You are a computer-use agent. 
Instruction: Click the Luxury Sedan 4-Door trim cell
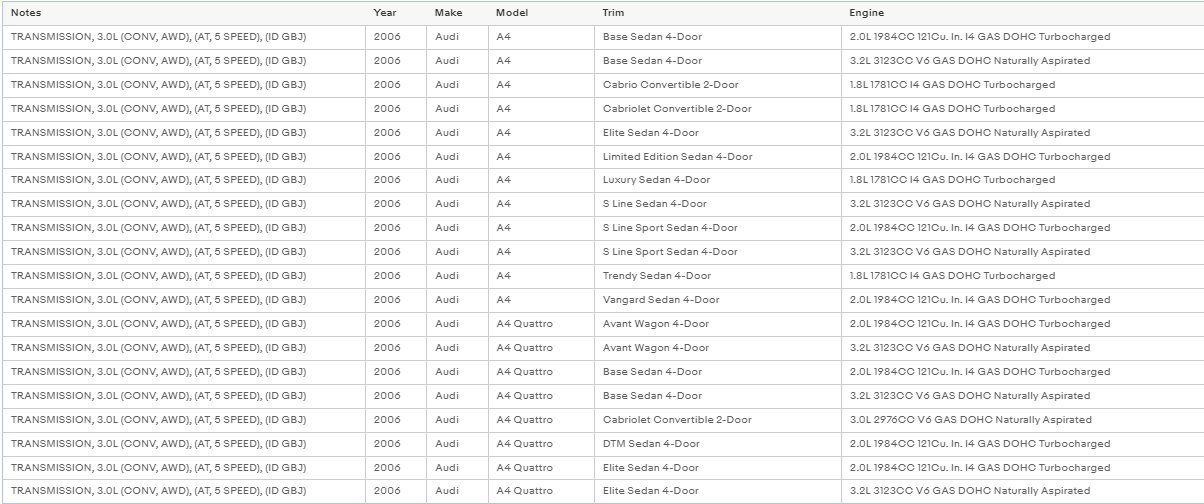coord(718,181)
